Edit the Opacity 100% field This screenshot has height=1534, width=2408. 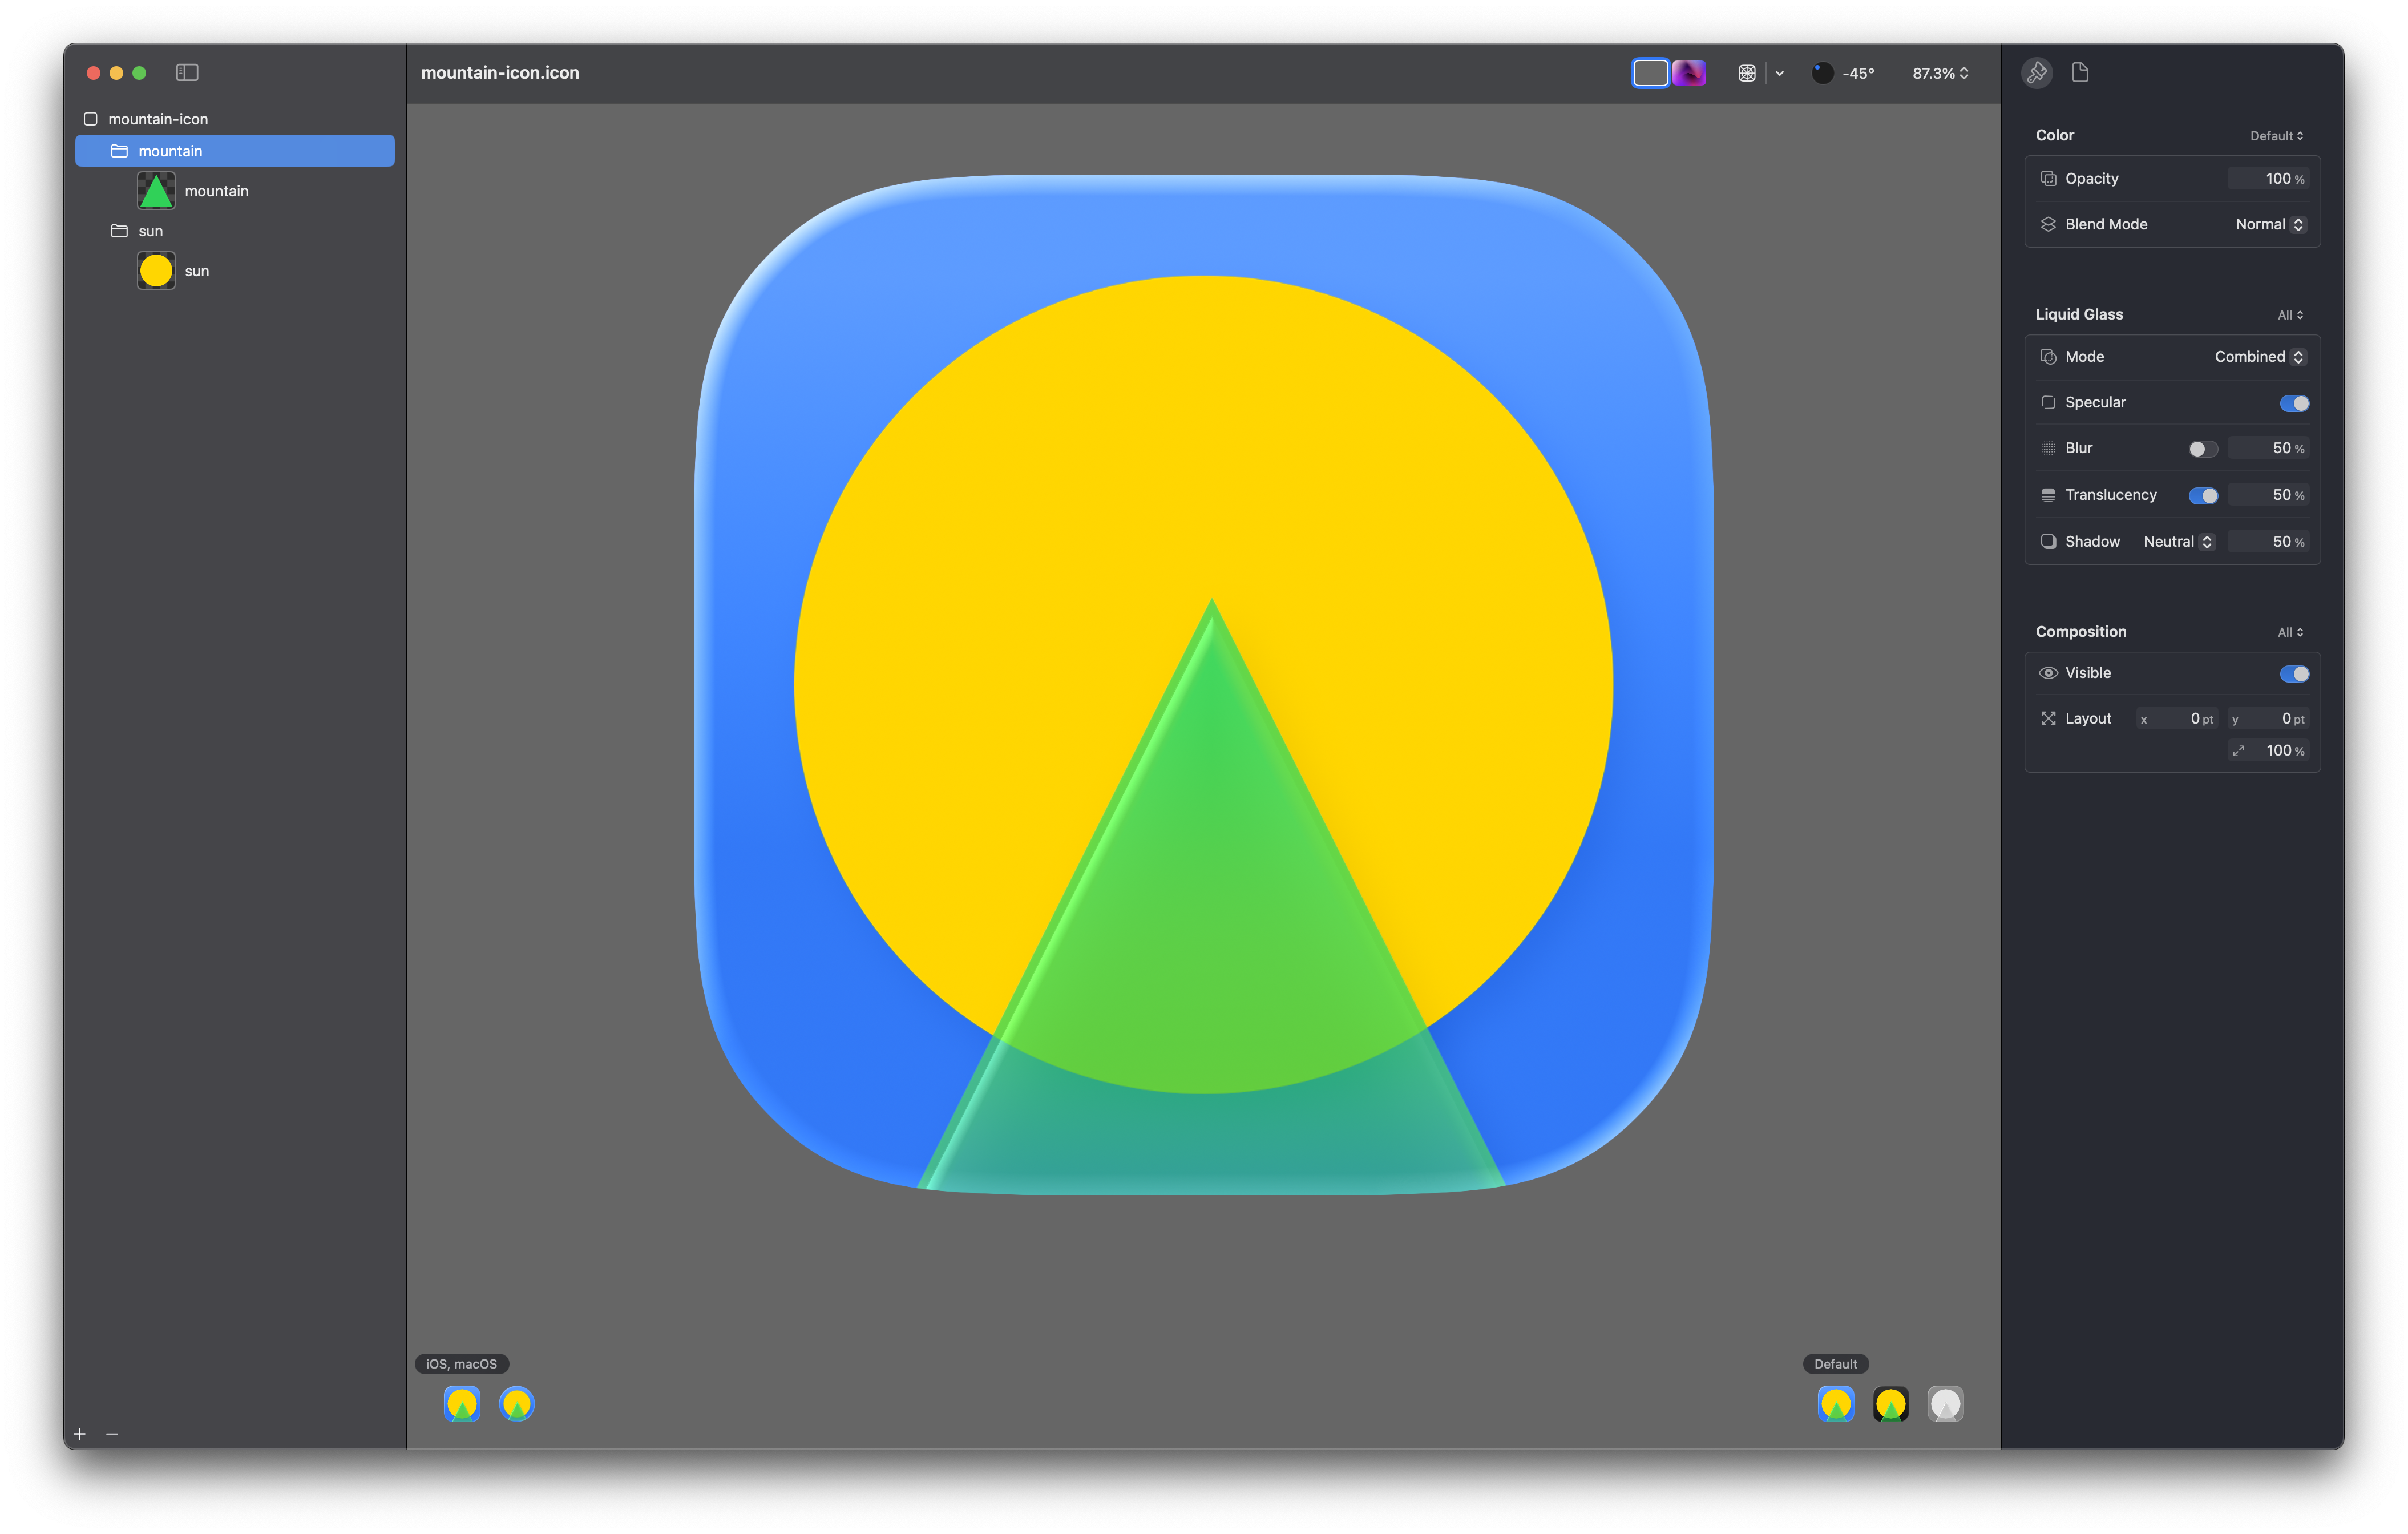click(x=2268, y=179)
